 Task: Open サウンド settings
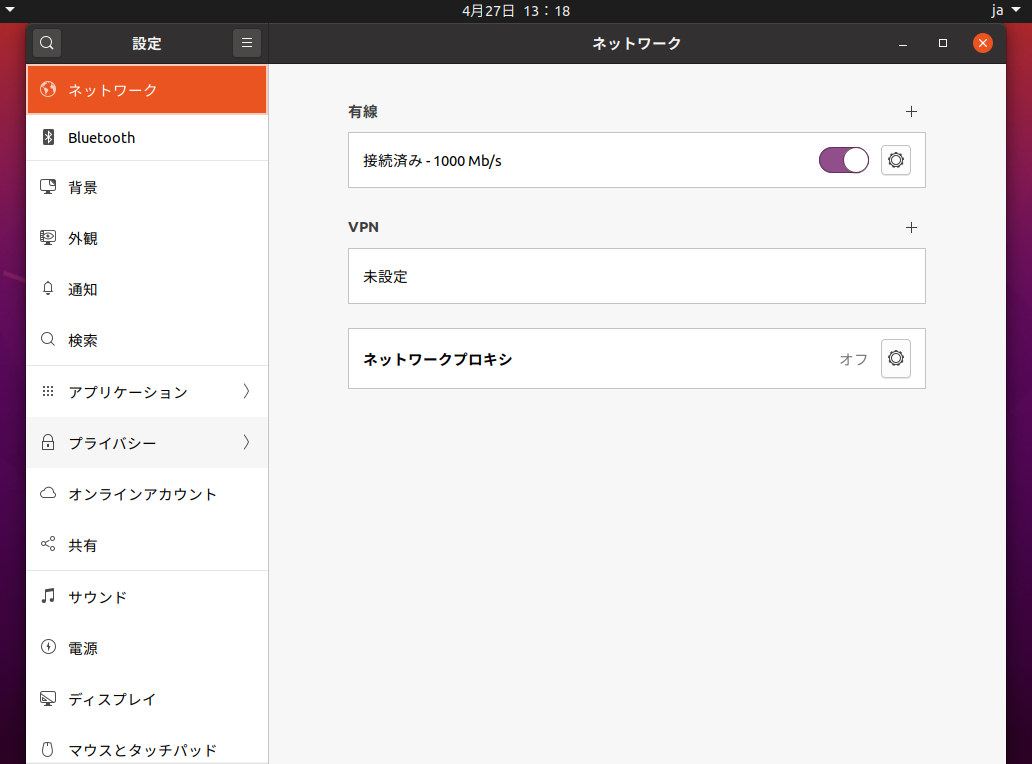tap(147, 597)
